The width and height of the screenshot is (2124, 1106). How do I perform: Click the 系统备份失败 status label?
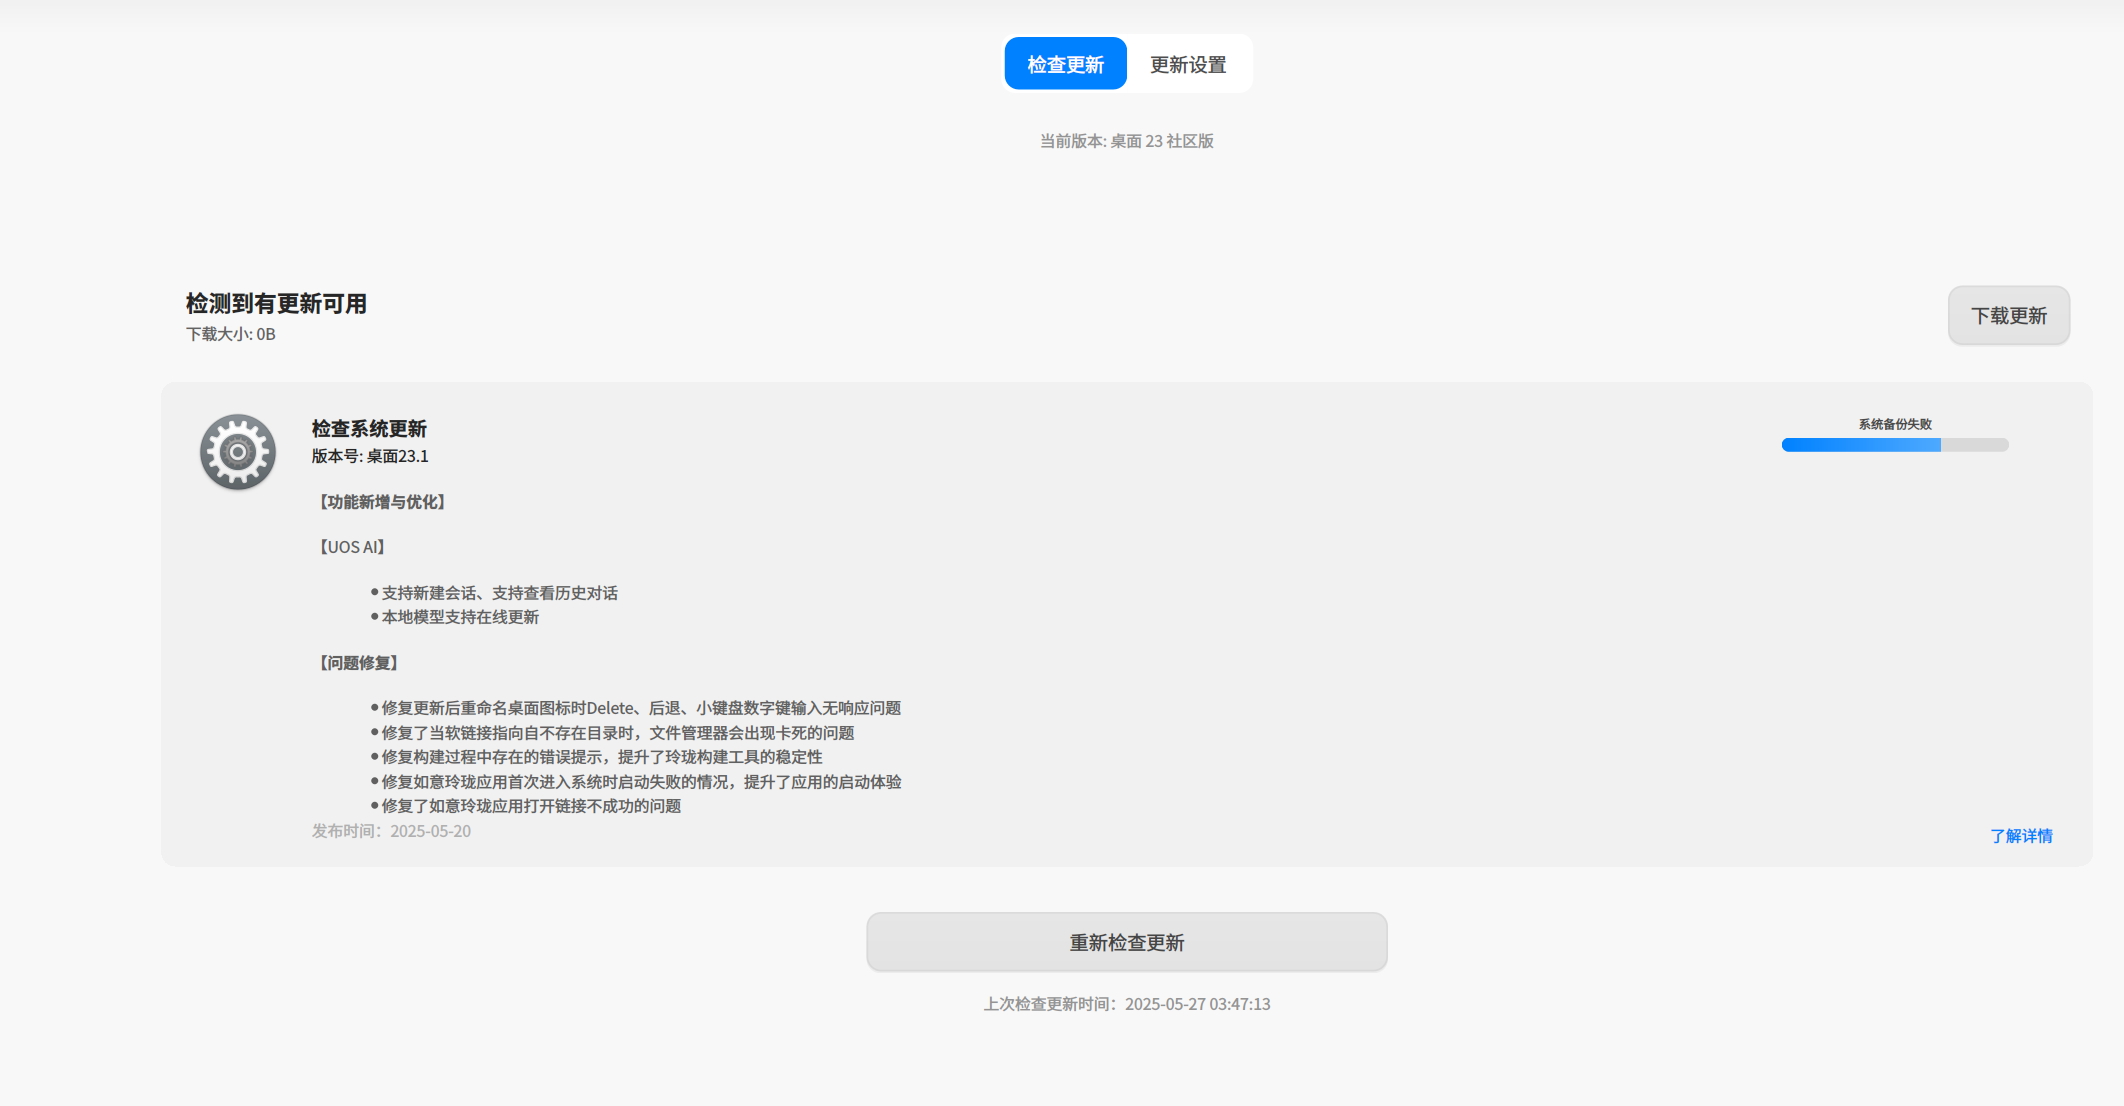coord(1894,424)
